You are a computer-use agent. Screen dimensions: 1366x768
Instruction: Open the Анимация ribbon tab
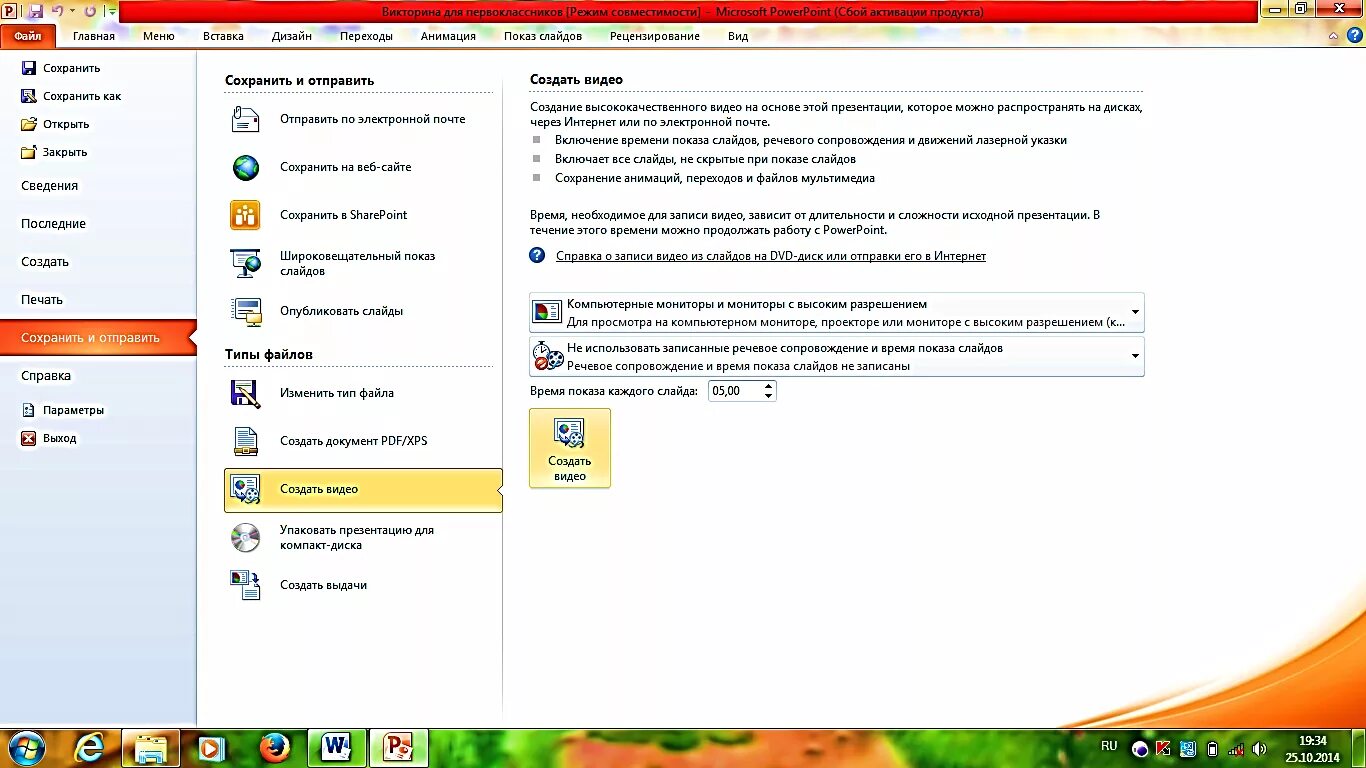(448, 36)
